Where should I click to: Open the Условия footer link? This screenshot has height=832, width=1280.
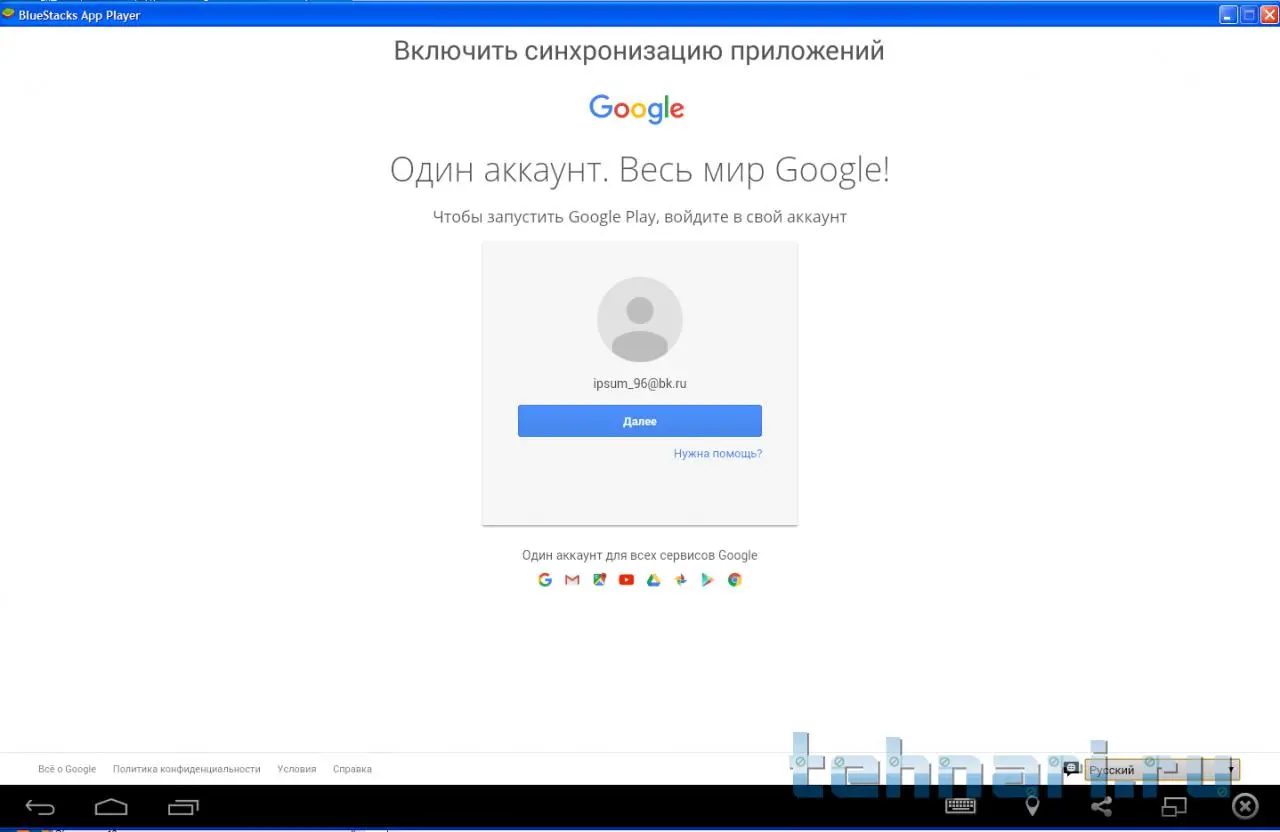pyautogui.click(x=297, y=769)
